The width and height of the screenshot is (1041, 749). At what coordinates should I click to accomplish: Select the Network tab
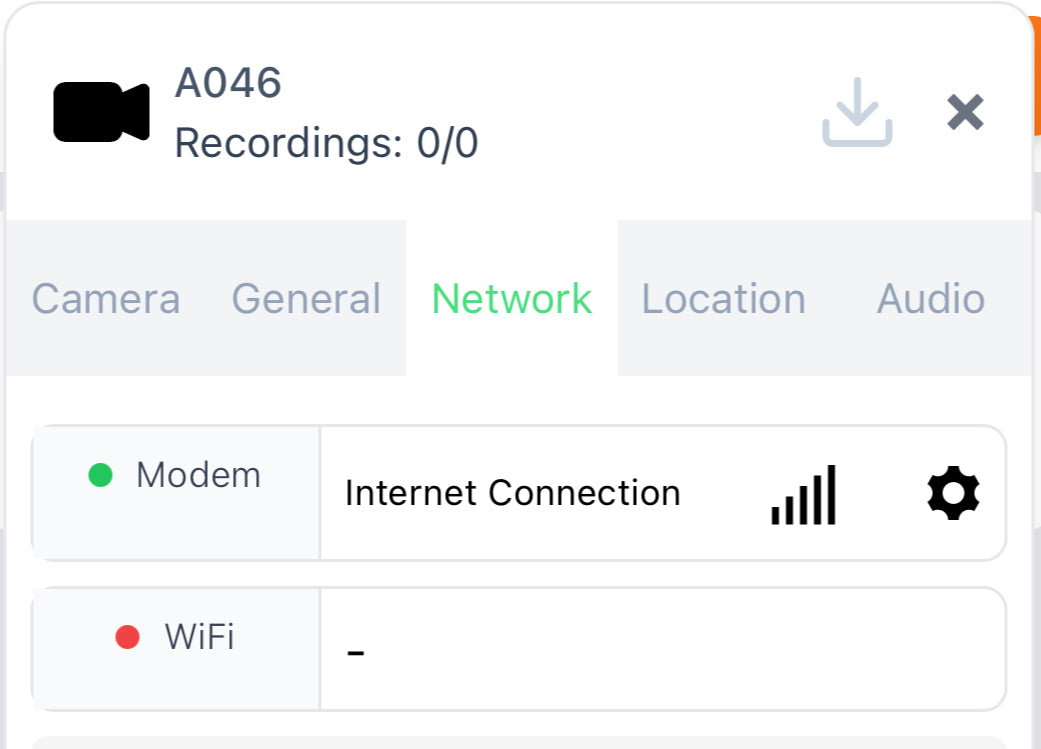511,298
